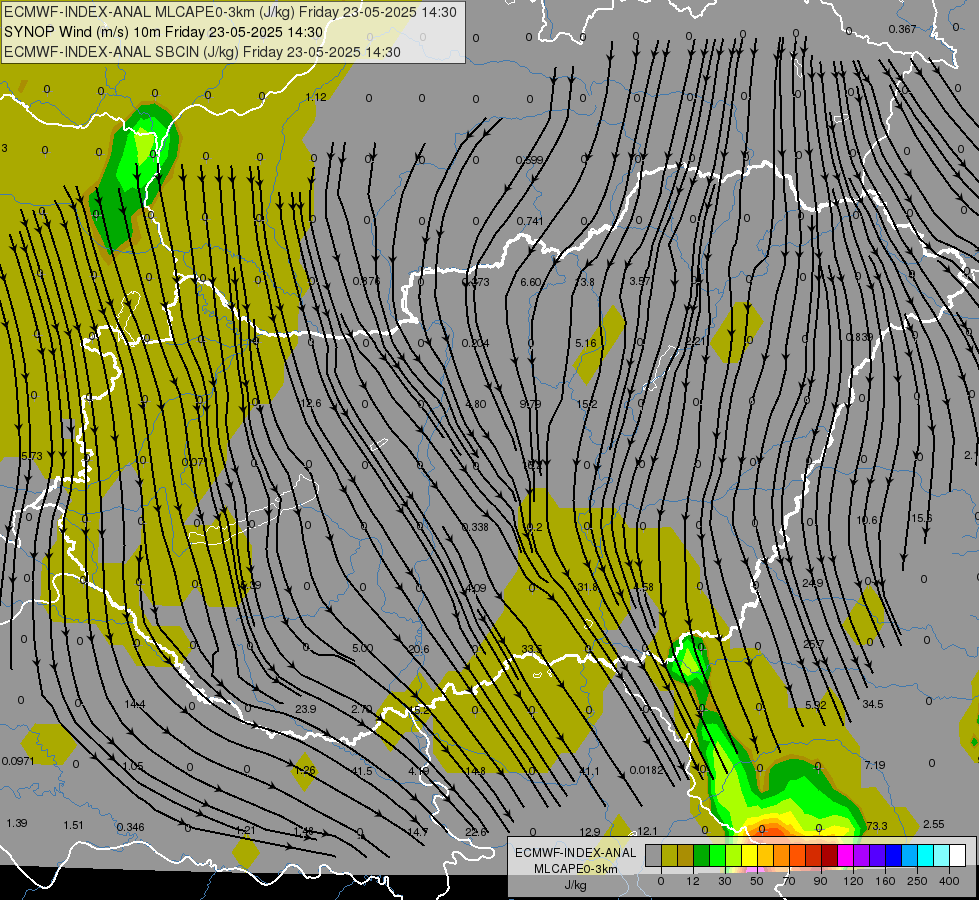Click the 15.6 value on the map

tap(922, 518)
